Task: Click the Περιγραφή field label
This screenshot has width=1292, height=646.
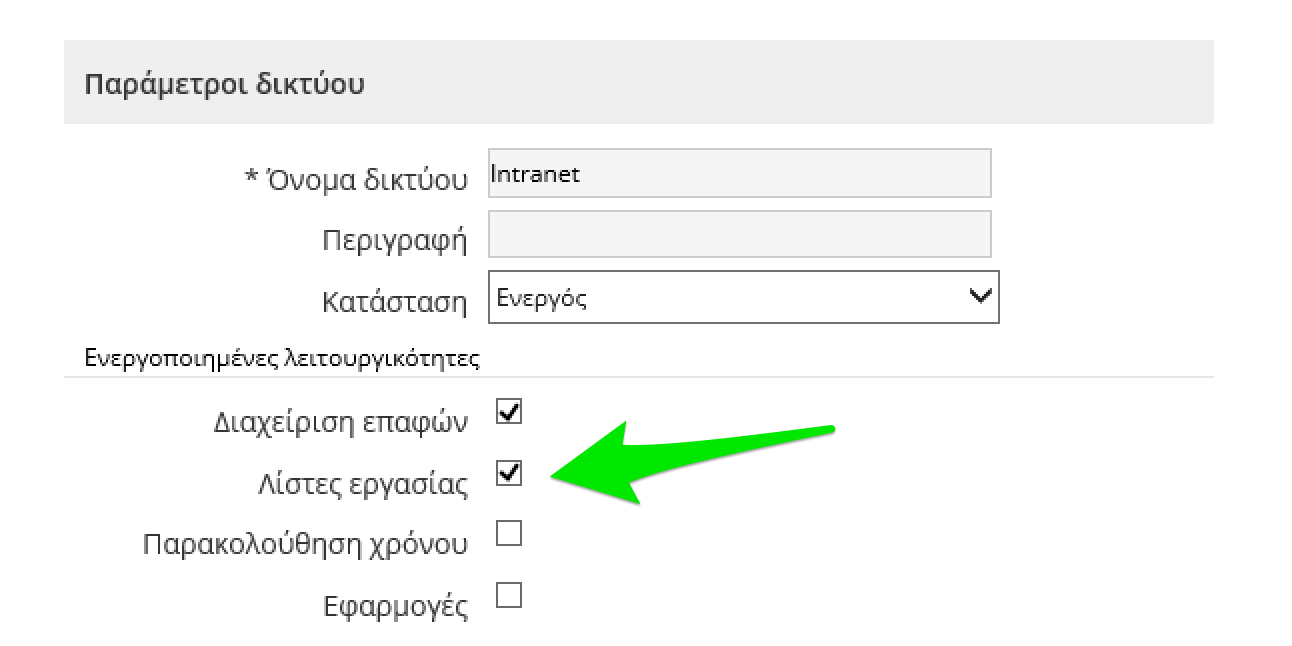Action: coord(394,241)
